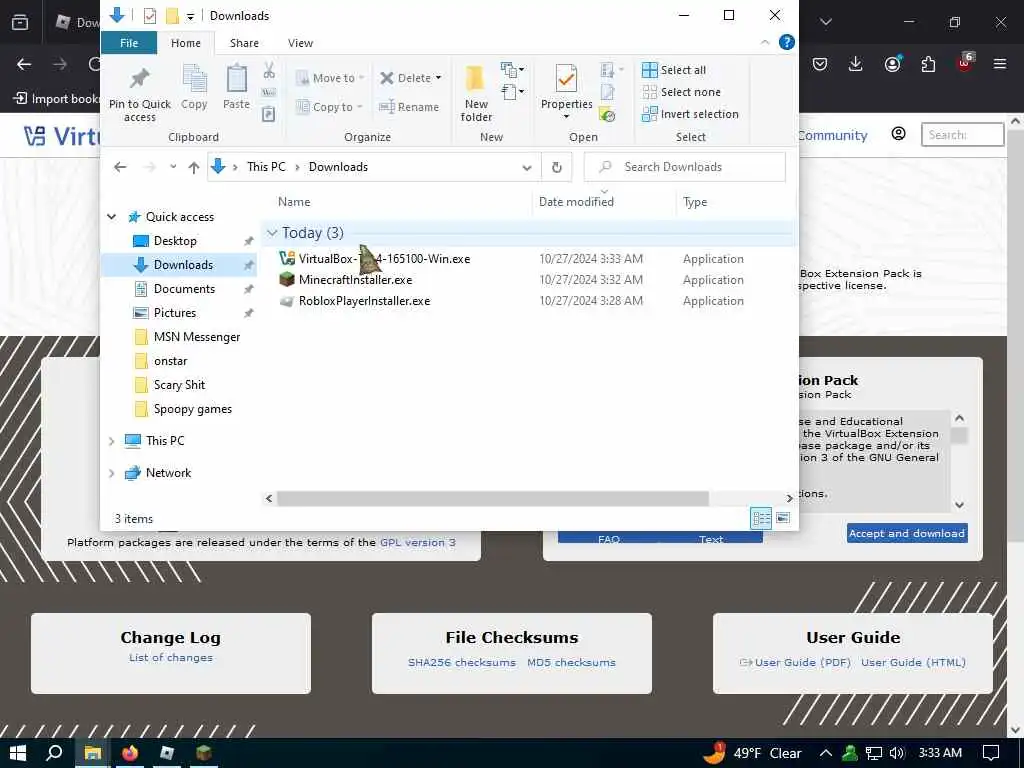Open Desktop in navigation pane
This screenshot has height=768, width=1024.
pos(175,241)
